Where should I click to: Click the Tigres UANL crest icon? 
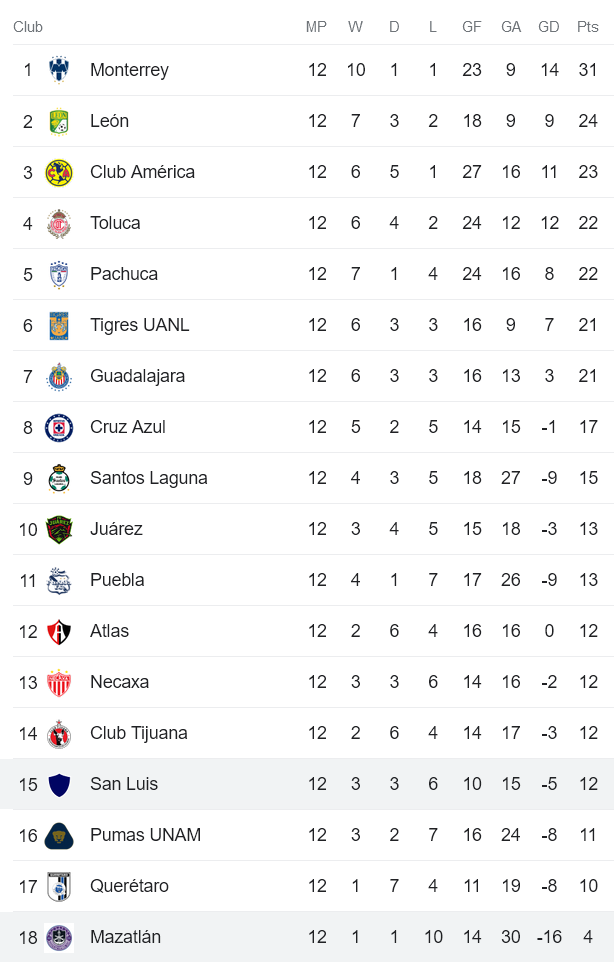(x=59, y=325)
